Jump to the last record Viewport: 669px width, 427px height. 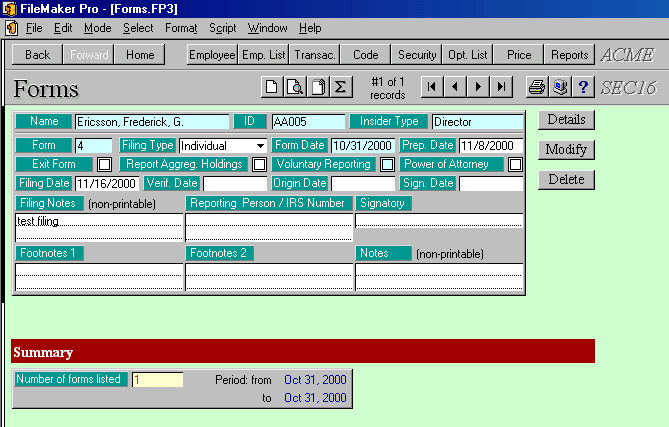(x=501, y=88)
